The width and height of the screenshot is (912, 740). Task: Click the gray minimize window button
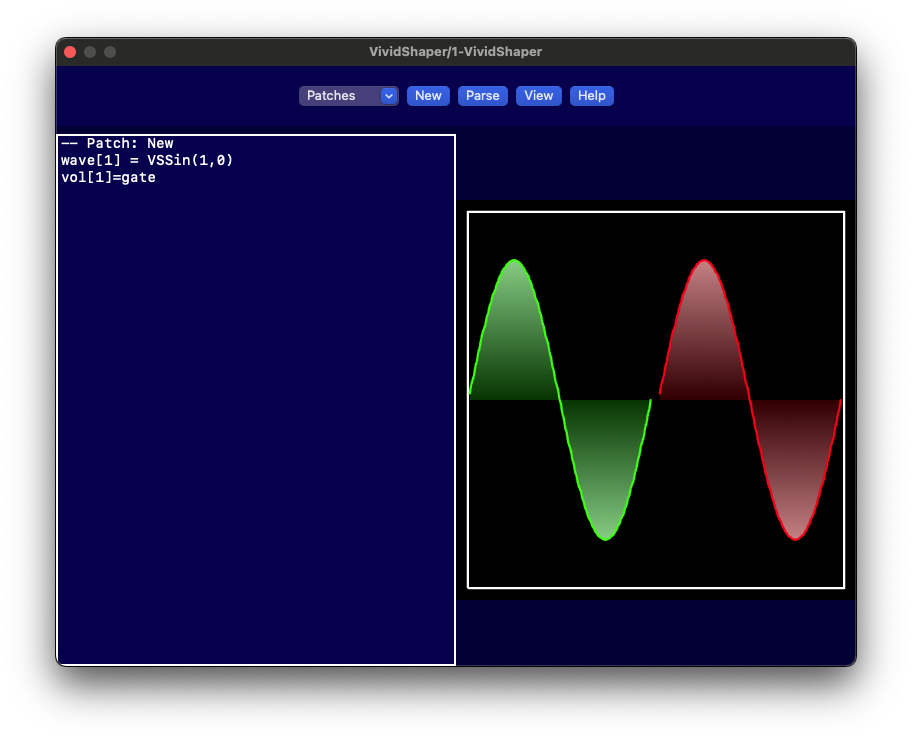(x=90, y=52)
